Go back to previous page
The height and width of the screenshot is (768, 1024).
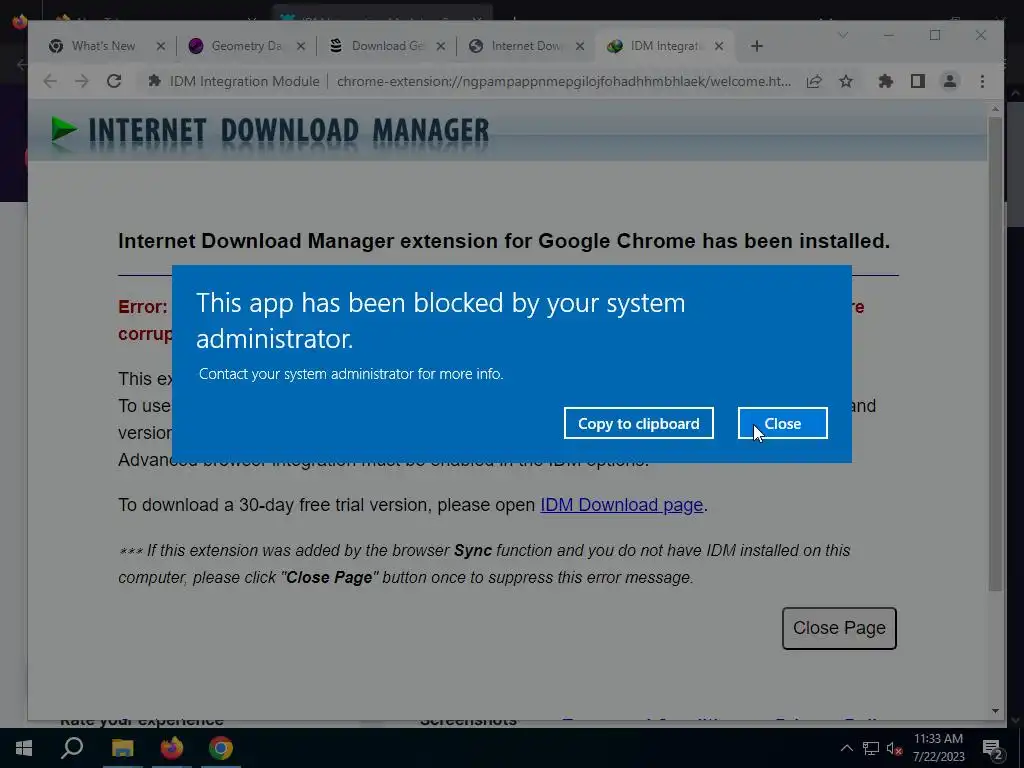pos(50,81)
